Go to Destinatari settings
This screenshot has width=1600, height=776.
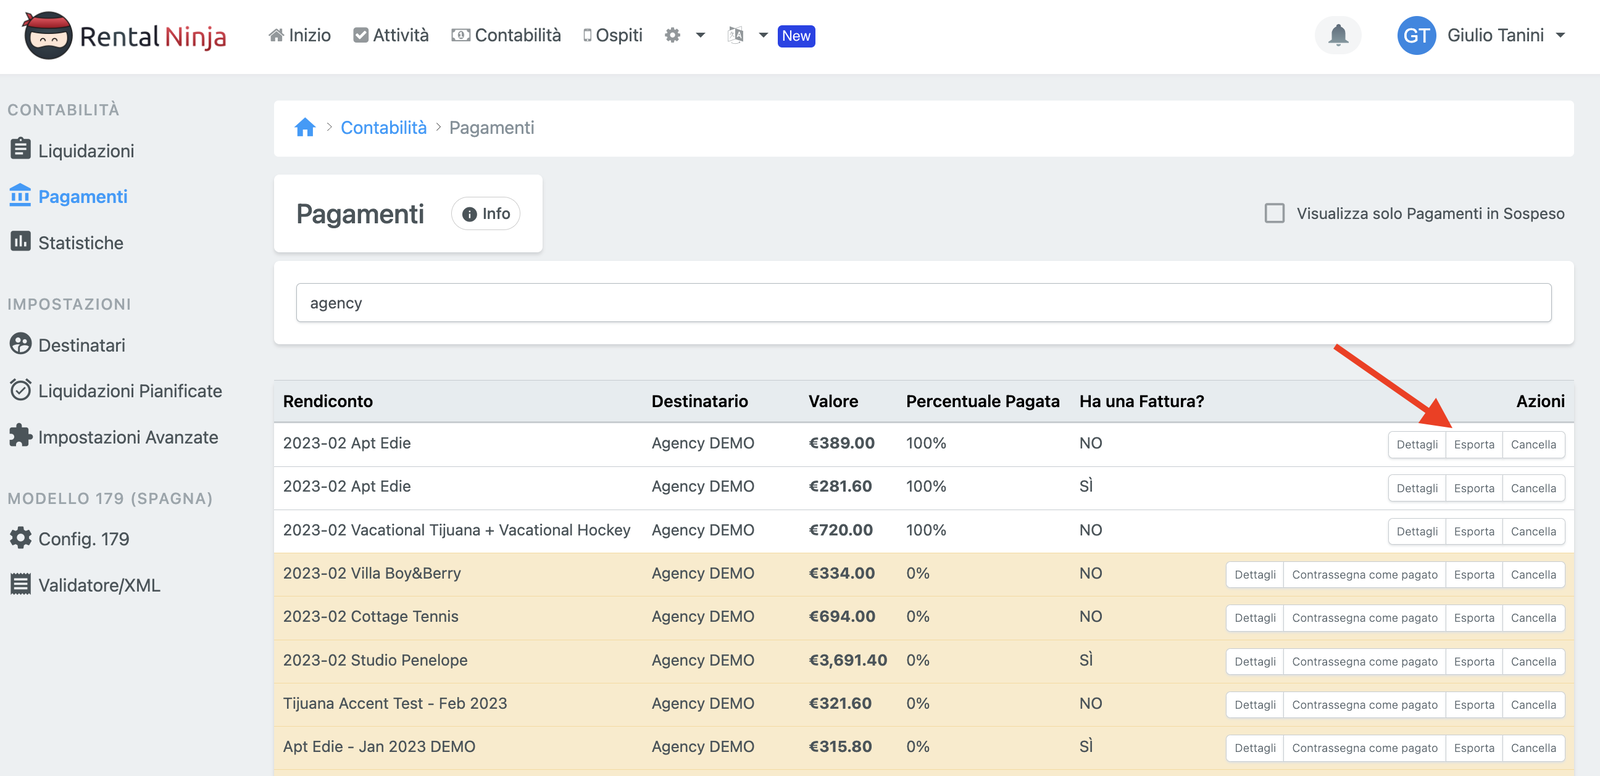click(81, 345)
